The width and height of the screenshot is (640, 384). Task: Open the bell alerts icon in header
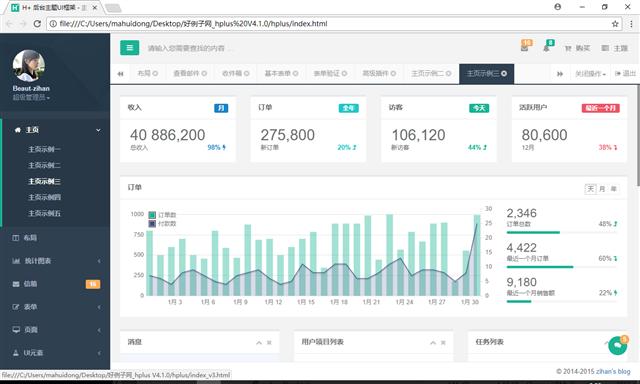[x=547, y=47]
